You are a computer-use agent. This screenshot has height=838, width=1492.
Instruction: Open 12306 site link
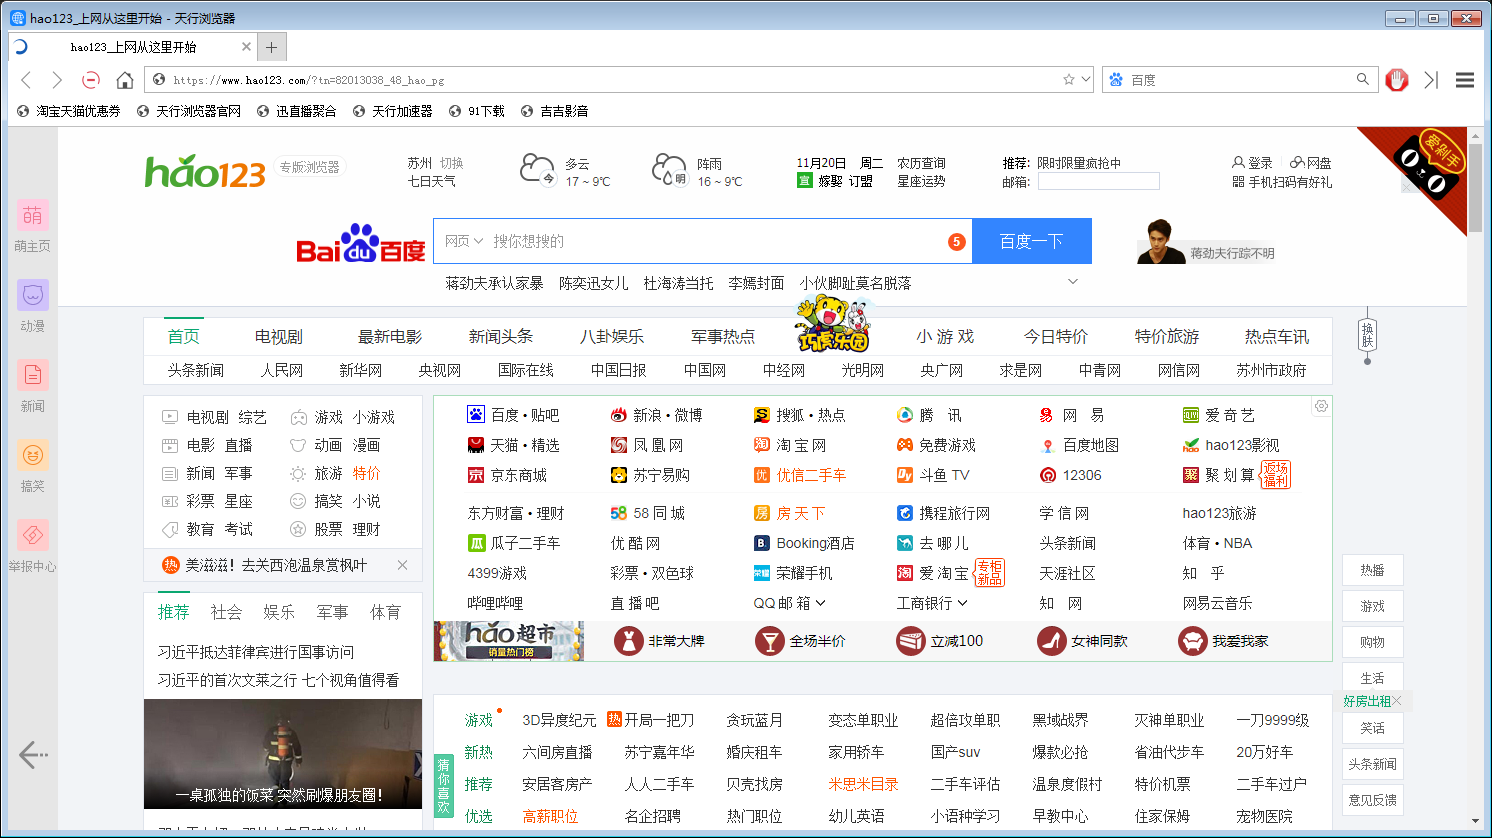(1071, 475)
